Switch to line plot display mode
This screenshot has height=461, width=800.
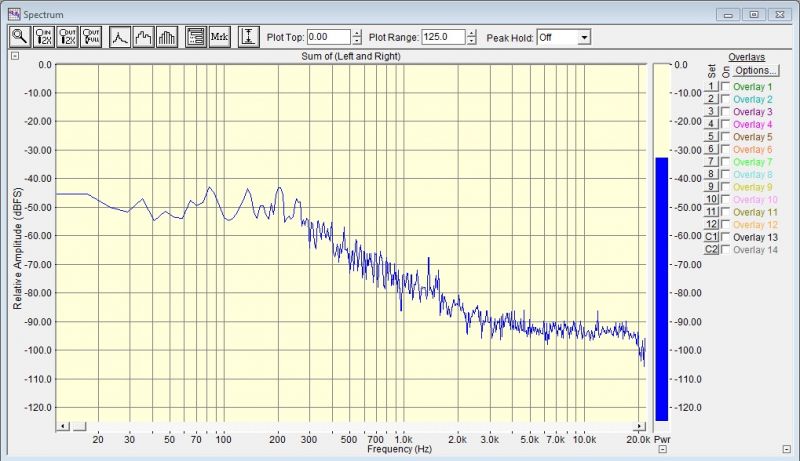120,37
